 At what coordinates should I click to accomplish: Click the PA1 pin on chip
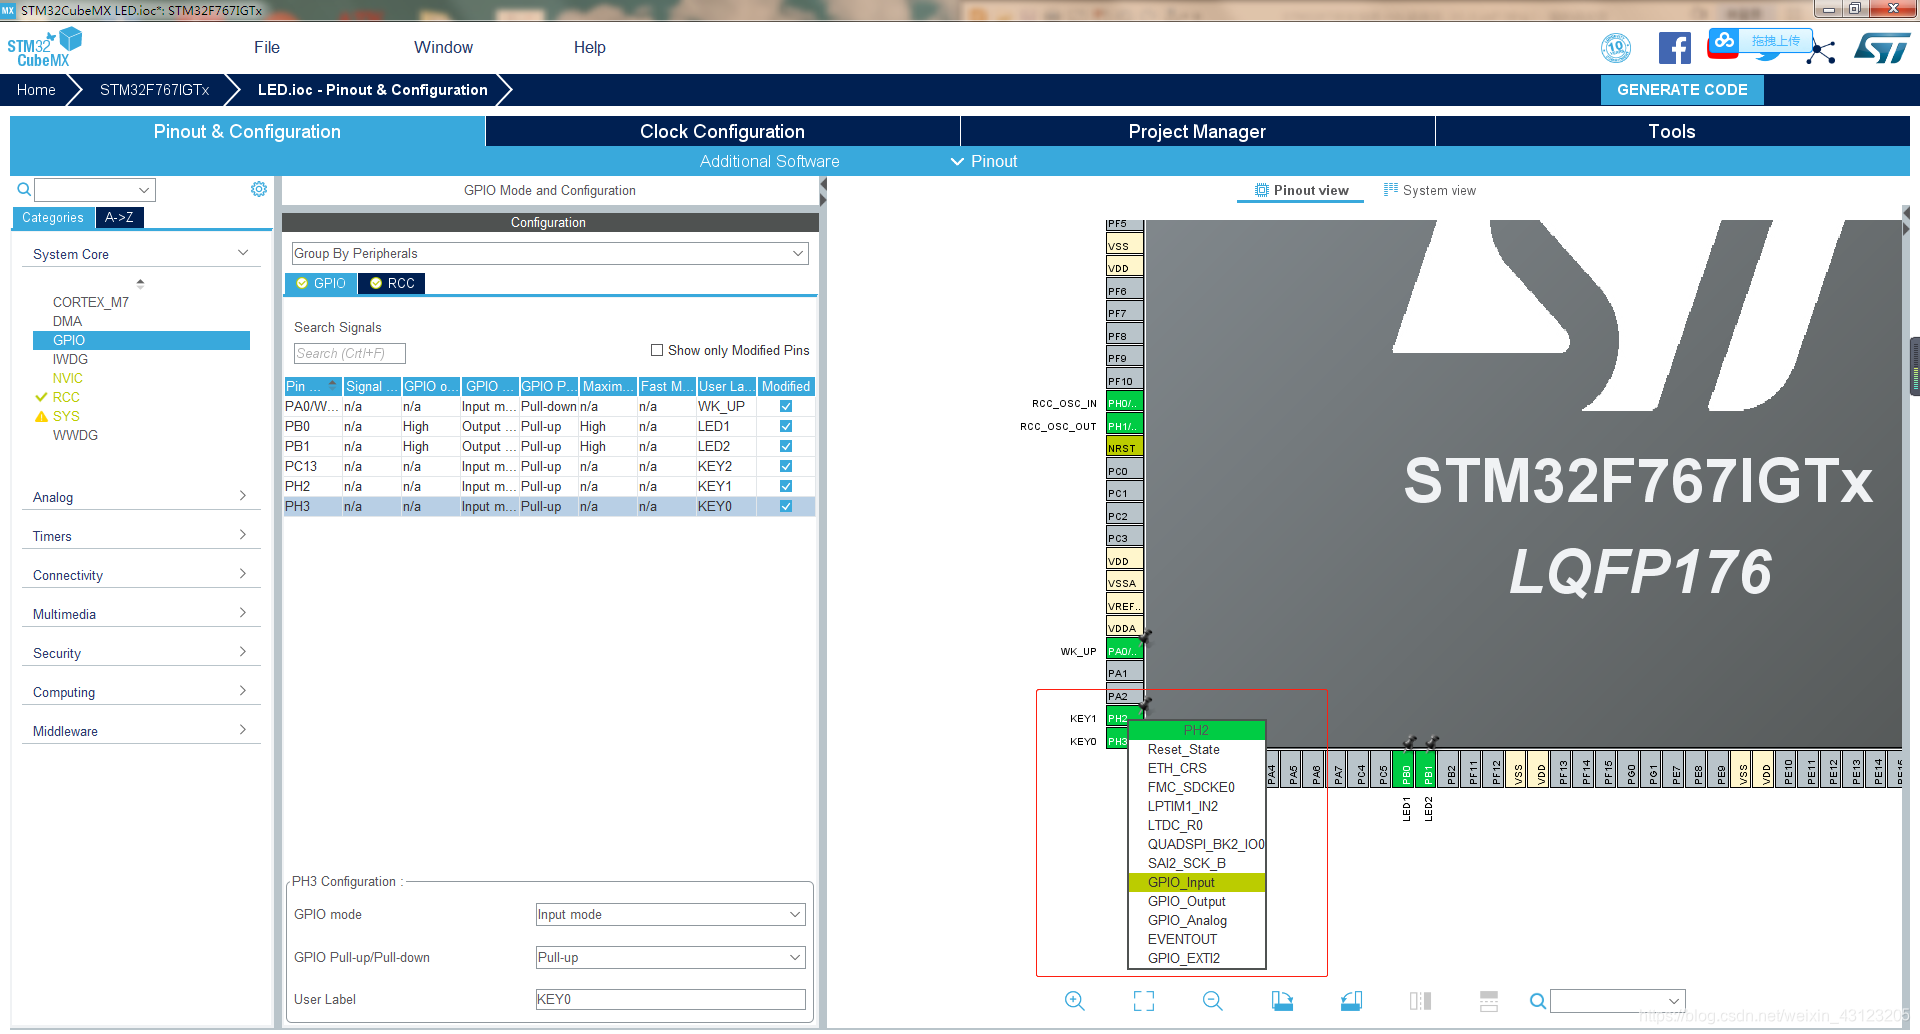point(1124,673)
